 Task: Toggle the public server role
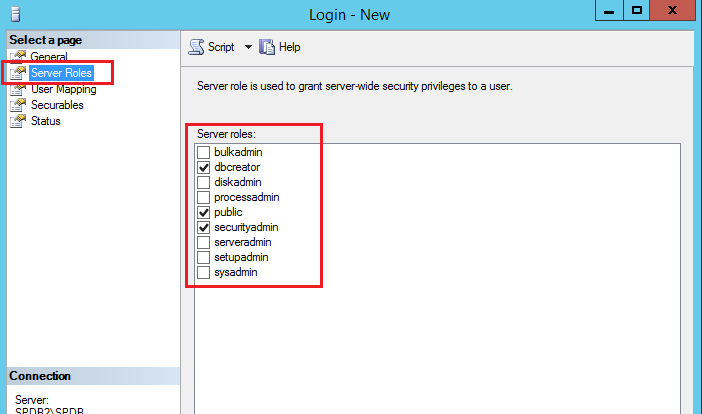point(204,212)
